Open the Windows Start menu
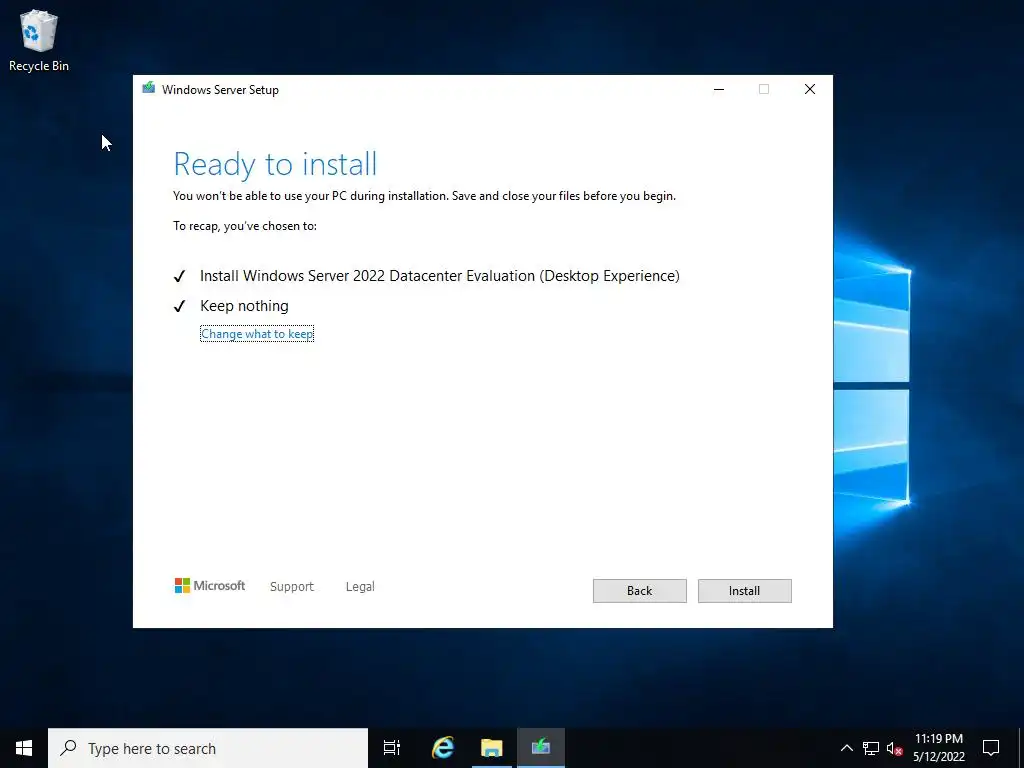This screenshot has height=768, width=1024. pyautogui.click(x=24, y=748)
